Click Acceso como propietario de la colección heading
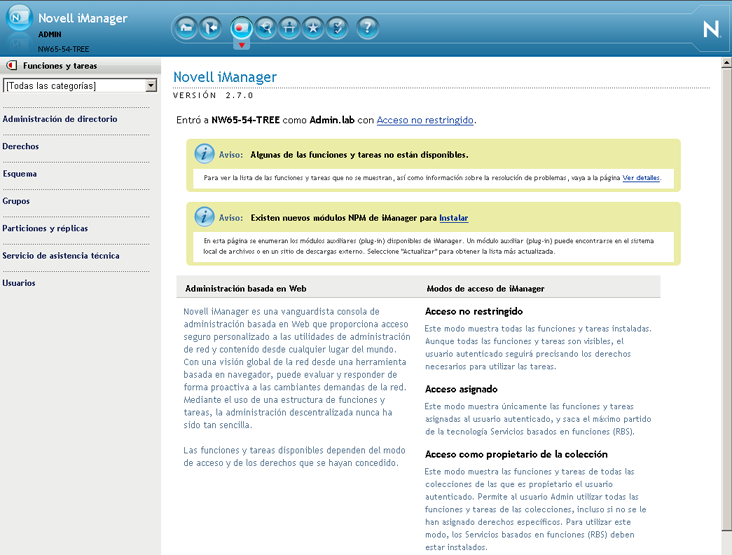This screenshot has height=555, width=732. coord(516,455)
